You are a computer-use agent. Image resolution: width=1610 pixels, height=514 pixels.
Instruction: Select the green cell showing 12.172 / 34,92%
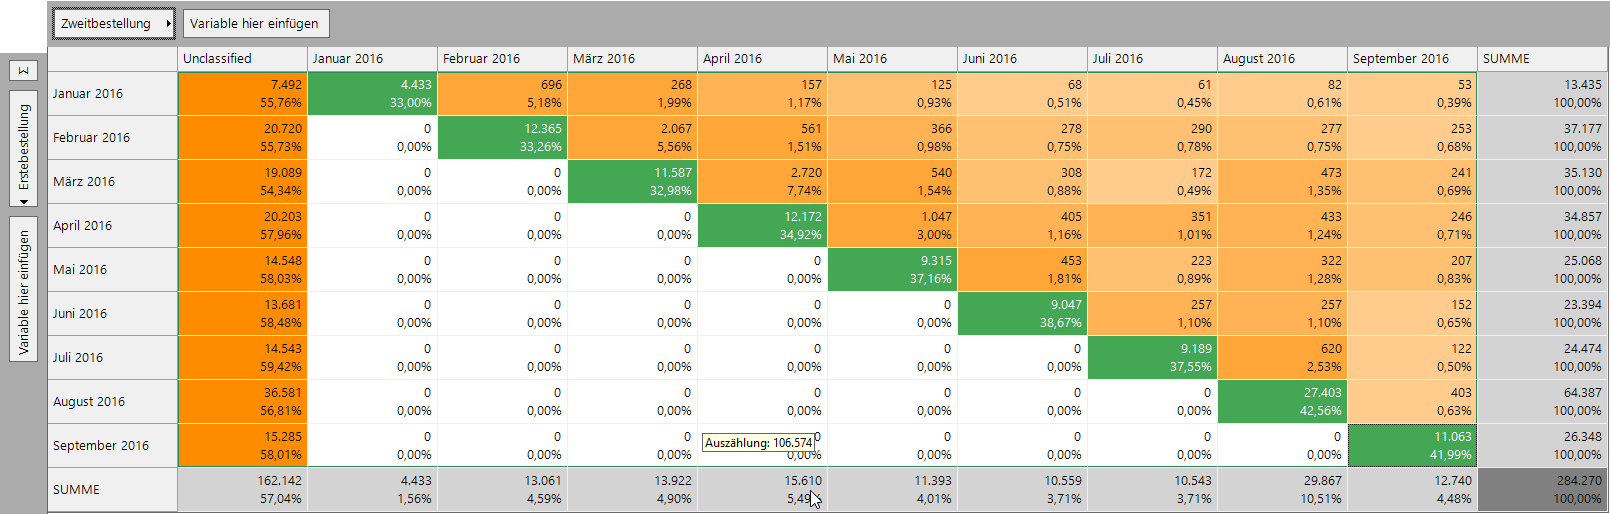pyautogui.click(x=763, y=225)
